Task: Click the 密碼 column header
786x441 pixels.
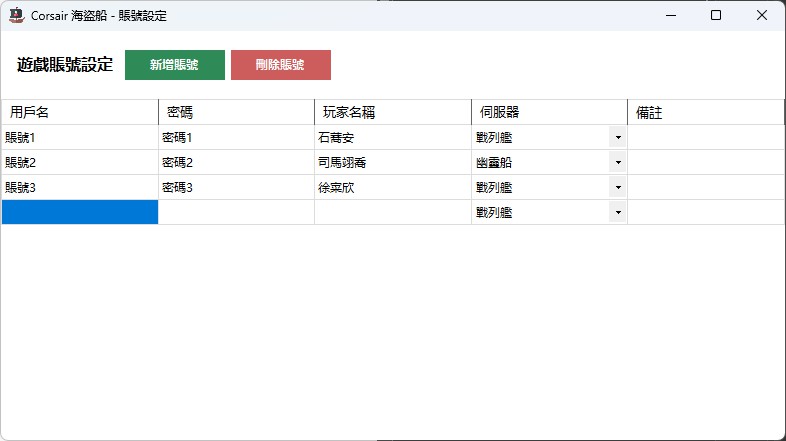Action: tap(236, 112)
